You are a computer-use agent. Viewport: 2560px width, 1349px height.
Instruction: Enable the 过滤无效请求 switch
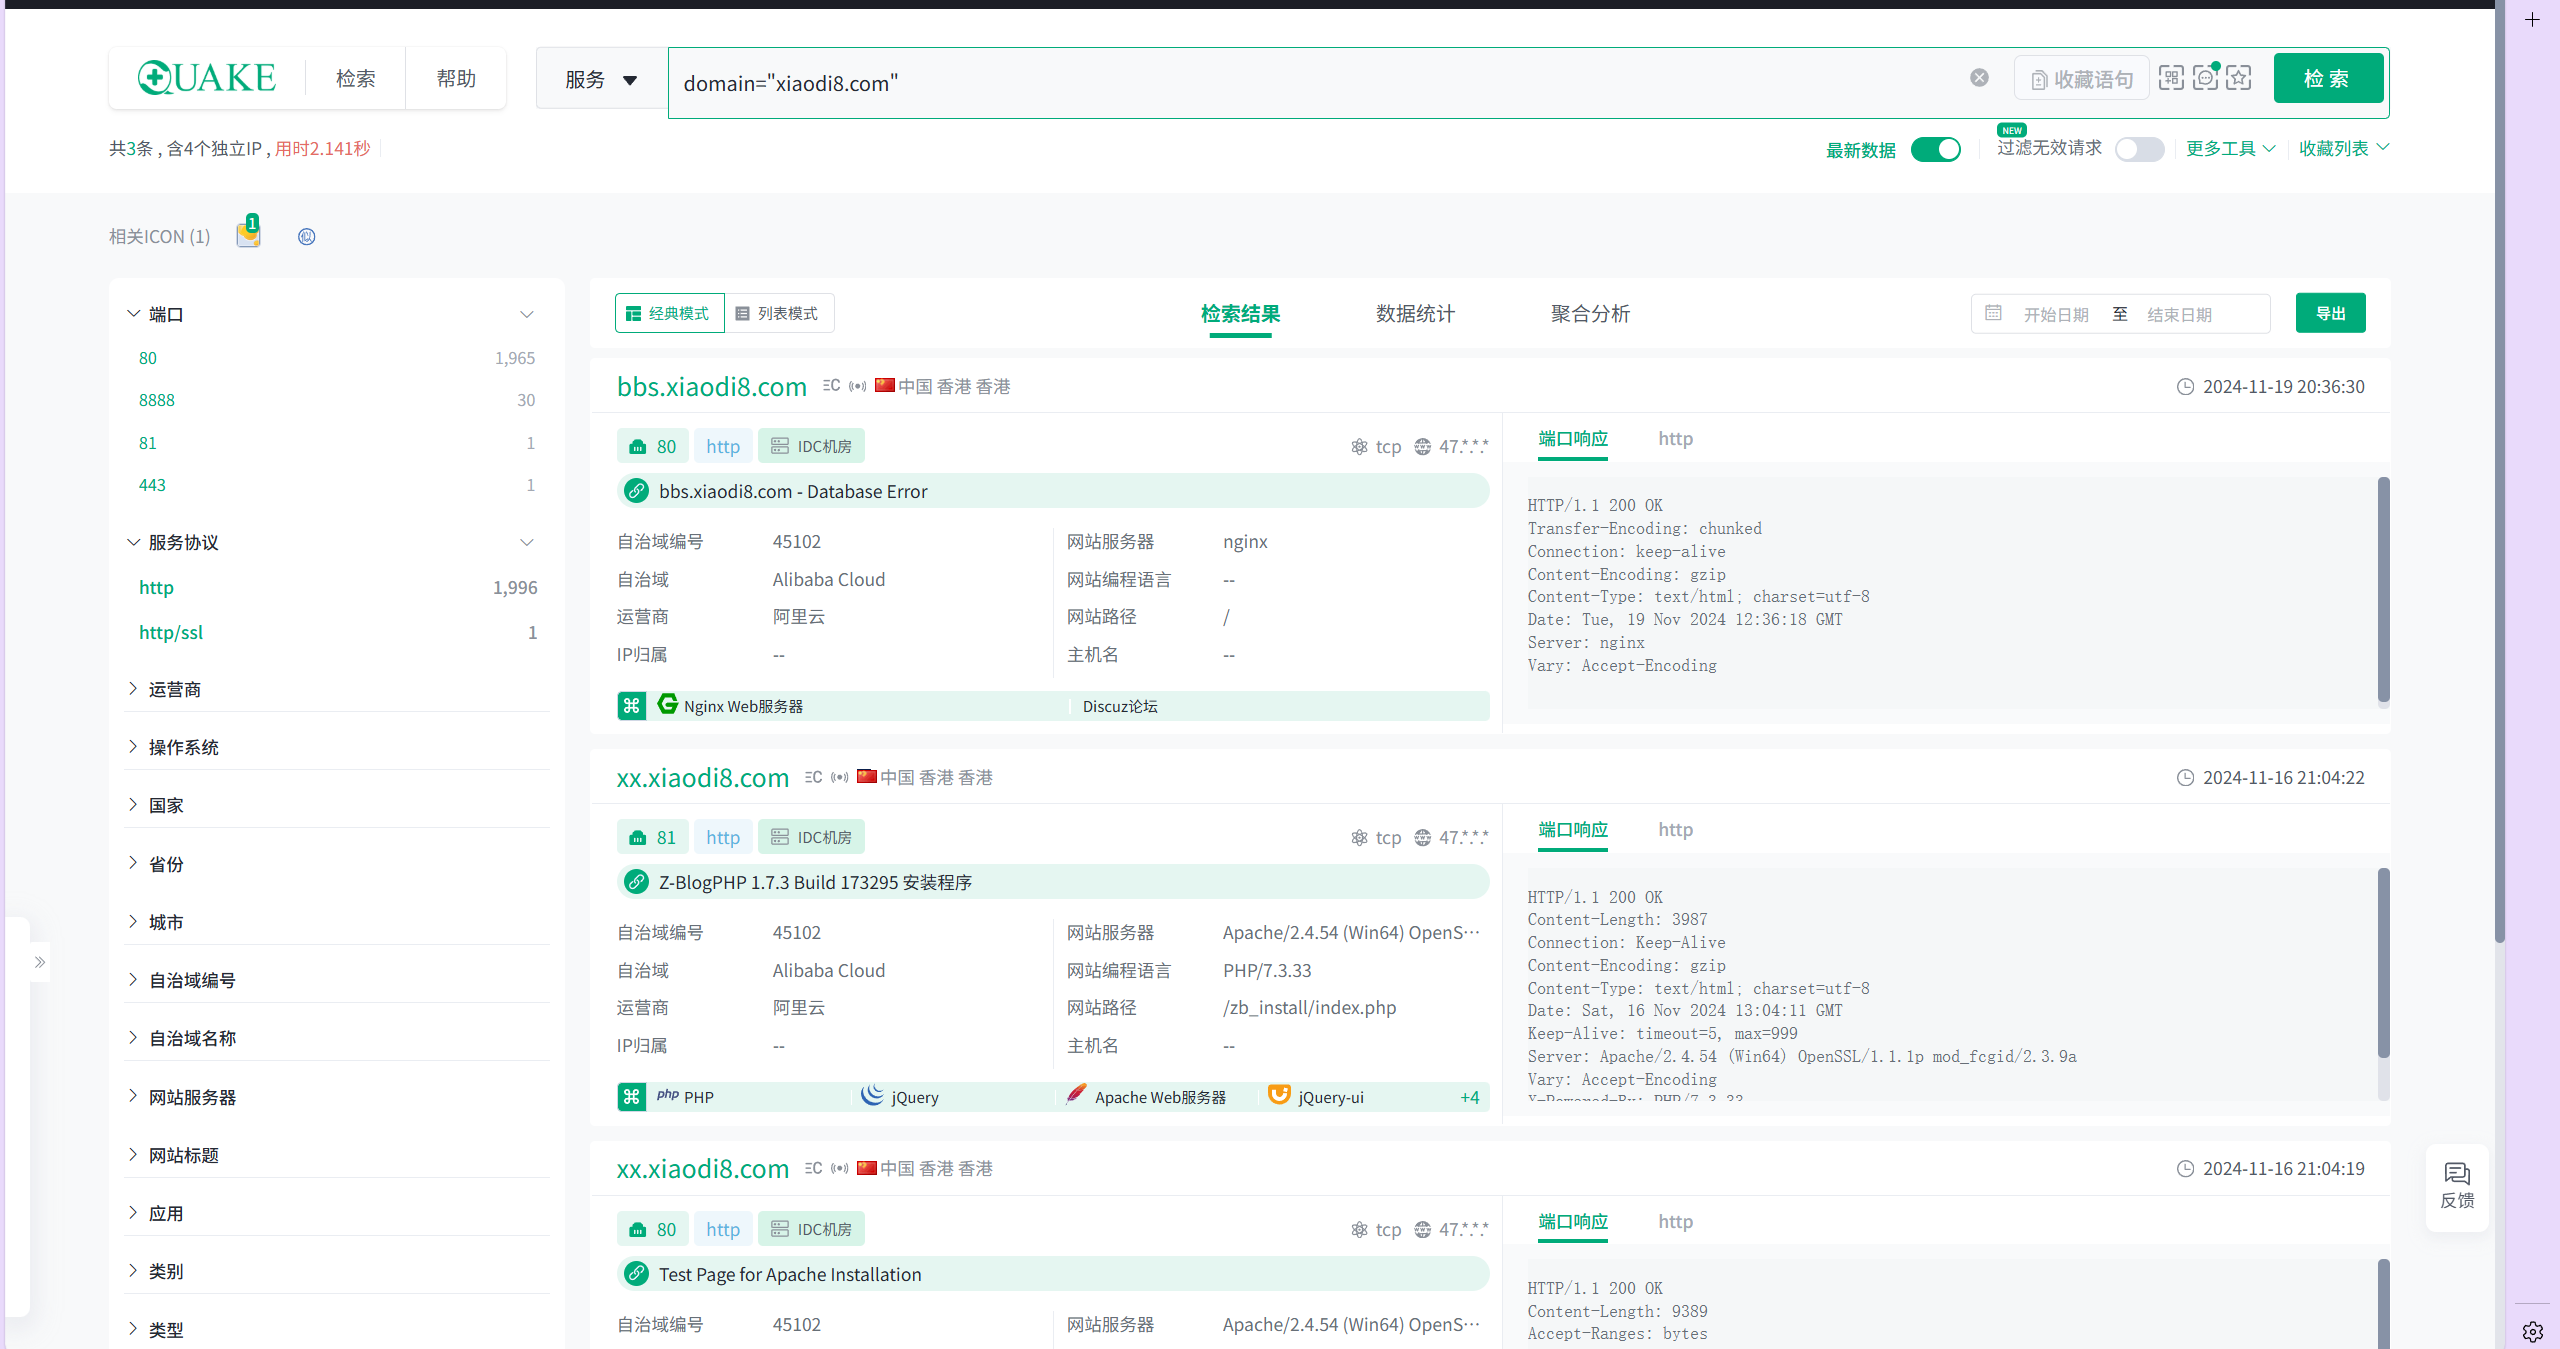(2139, 150)
